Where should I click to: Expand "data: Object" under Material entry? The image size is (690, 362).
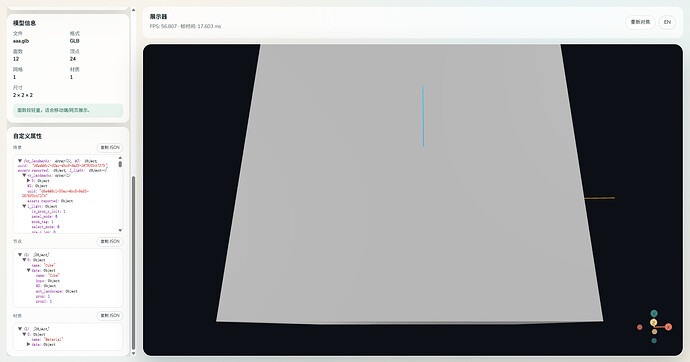click(29, 344)
